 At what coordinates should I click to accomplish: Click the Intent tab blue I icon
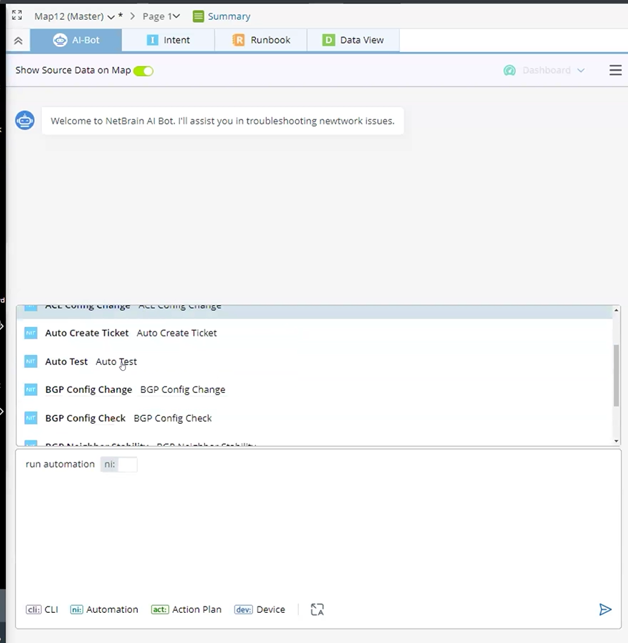pos(152,40)
